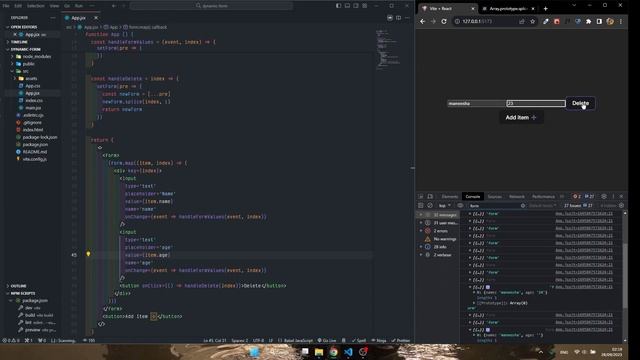Open the eyedropper extension in Chrome toolbar

(x=546, y=21)
